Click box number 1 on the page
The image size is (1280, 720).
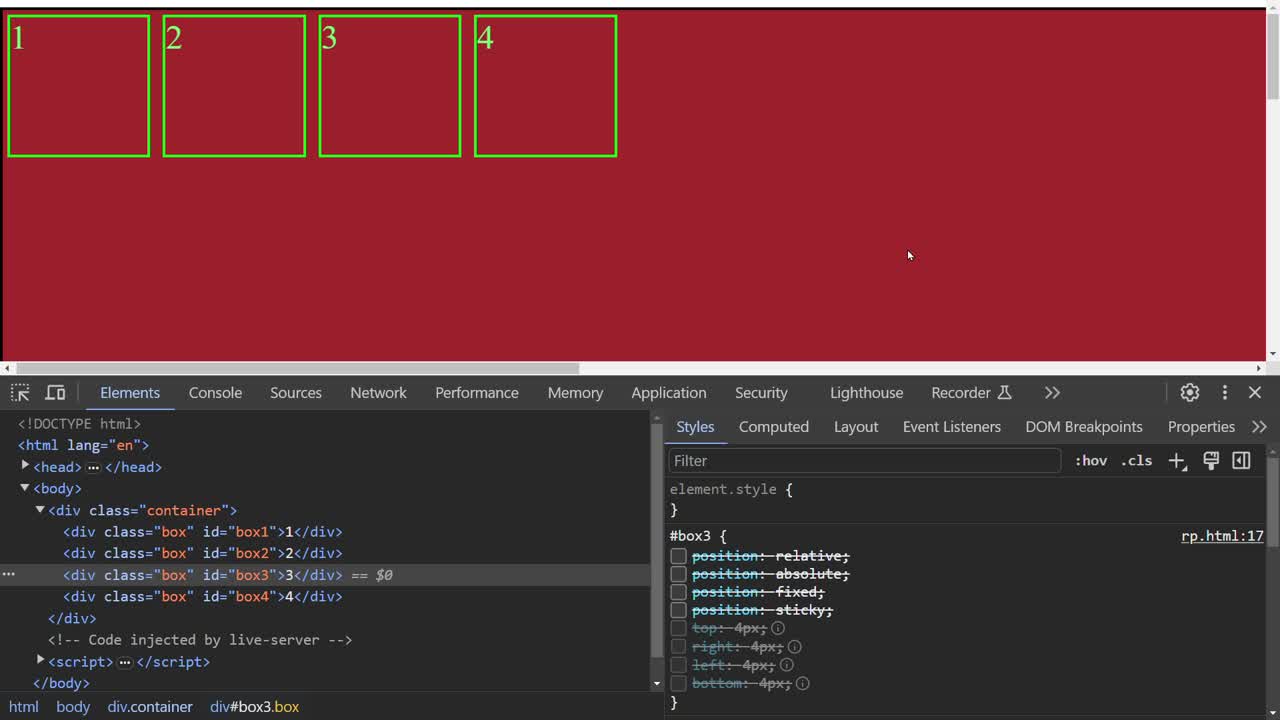coord(79,86)
